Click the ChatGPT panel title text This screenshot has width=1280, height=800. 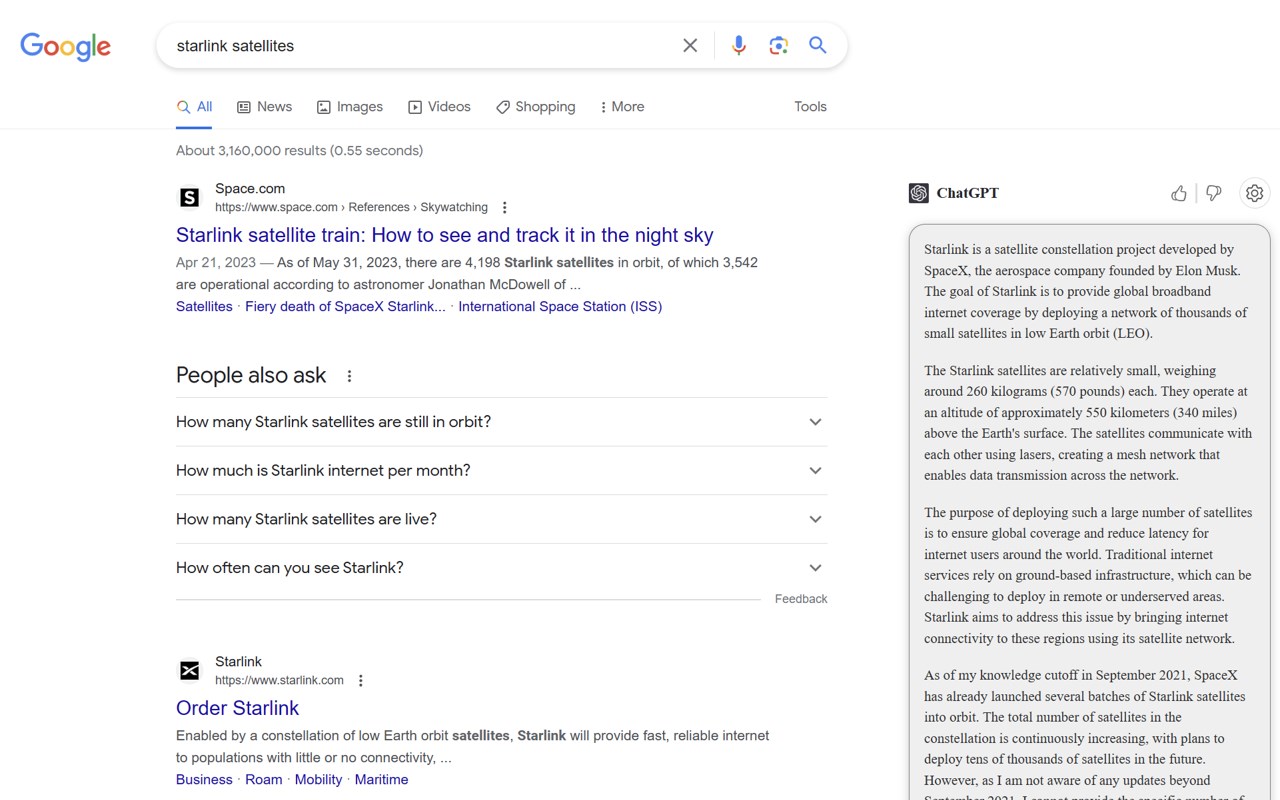coord(967,193)
